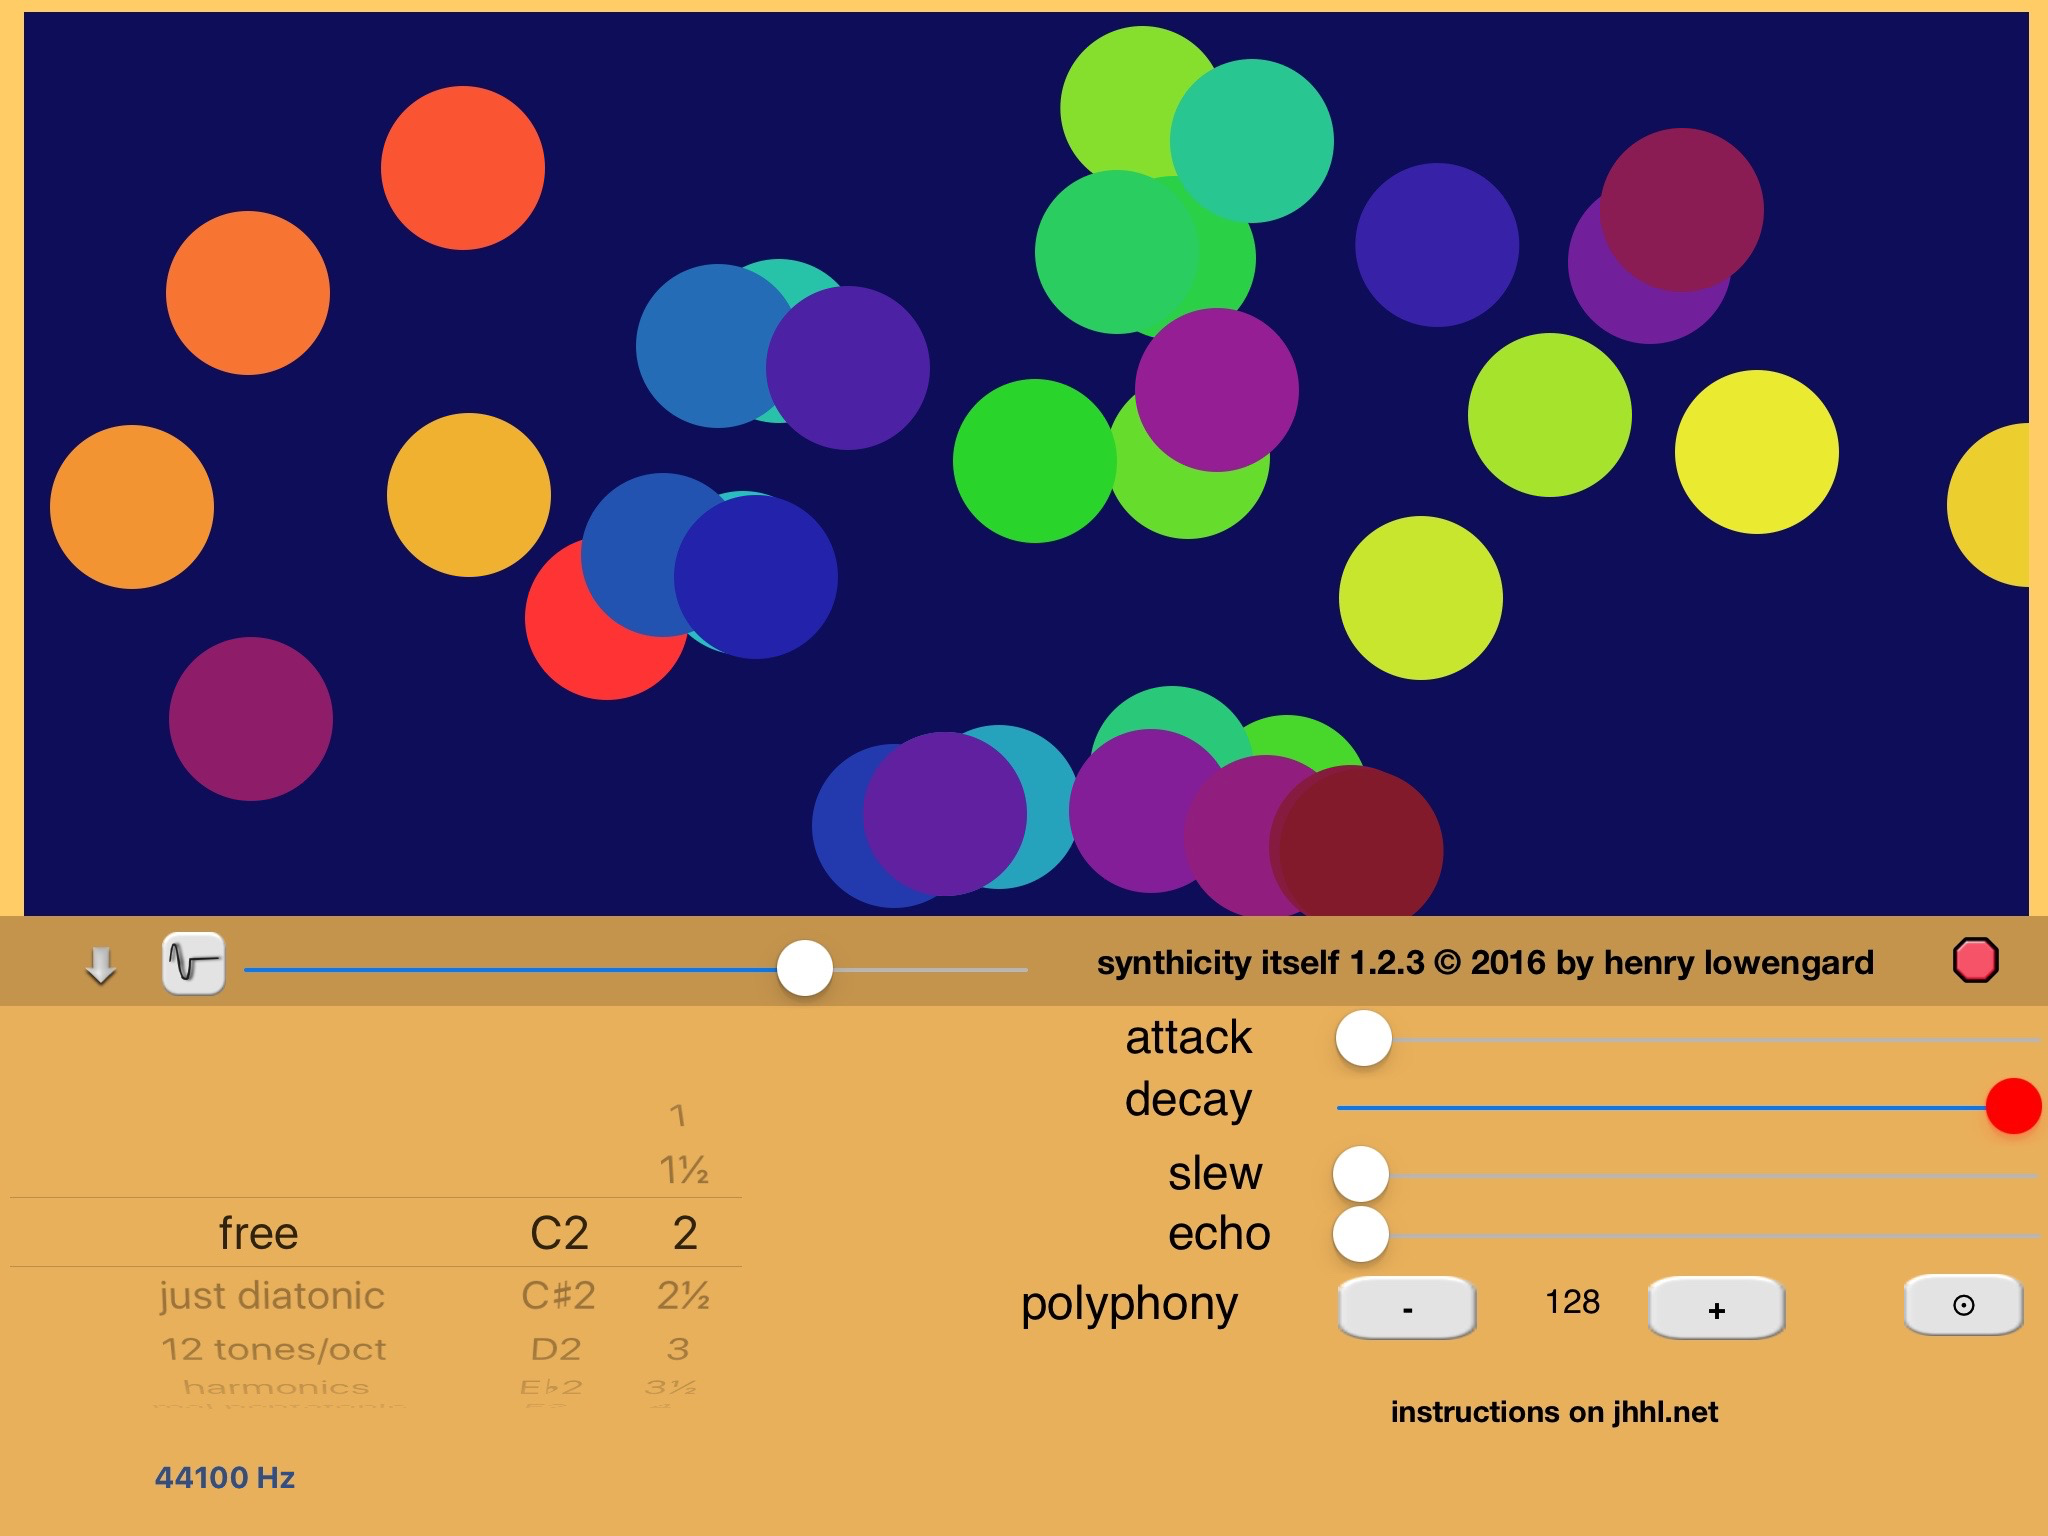Open 'instructions on jhhl.net' link
Screen dimensions: 2048x1536
[1553, 1412]
